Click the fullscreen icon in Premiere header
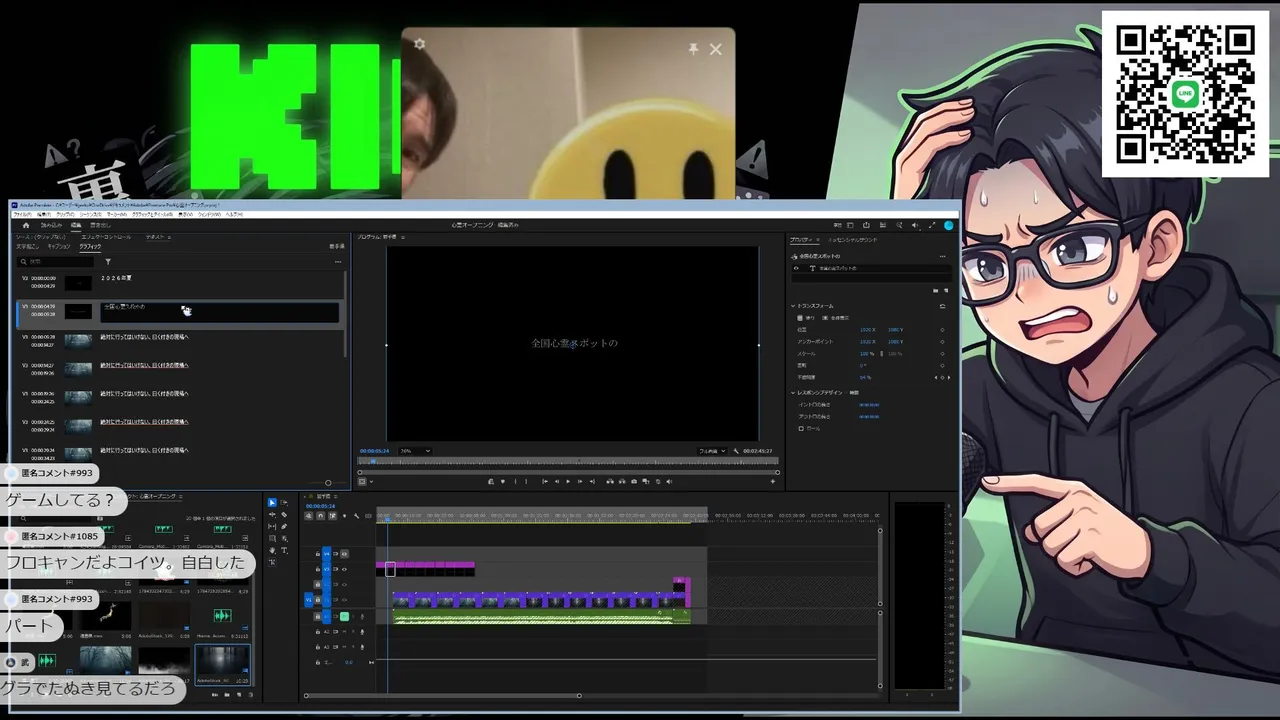1280x720 pixels. click(x=932, y=225)
